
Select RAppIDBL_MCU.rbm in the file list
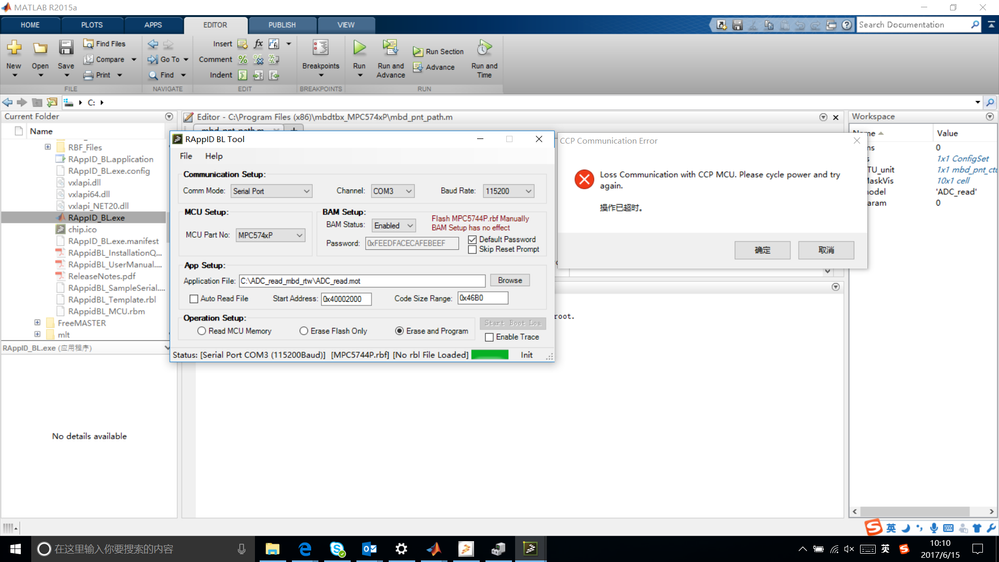(x=106, y=312)
